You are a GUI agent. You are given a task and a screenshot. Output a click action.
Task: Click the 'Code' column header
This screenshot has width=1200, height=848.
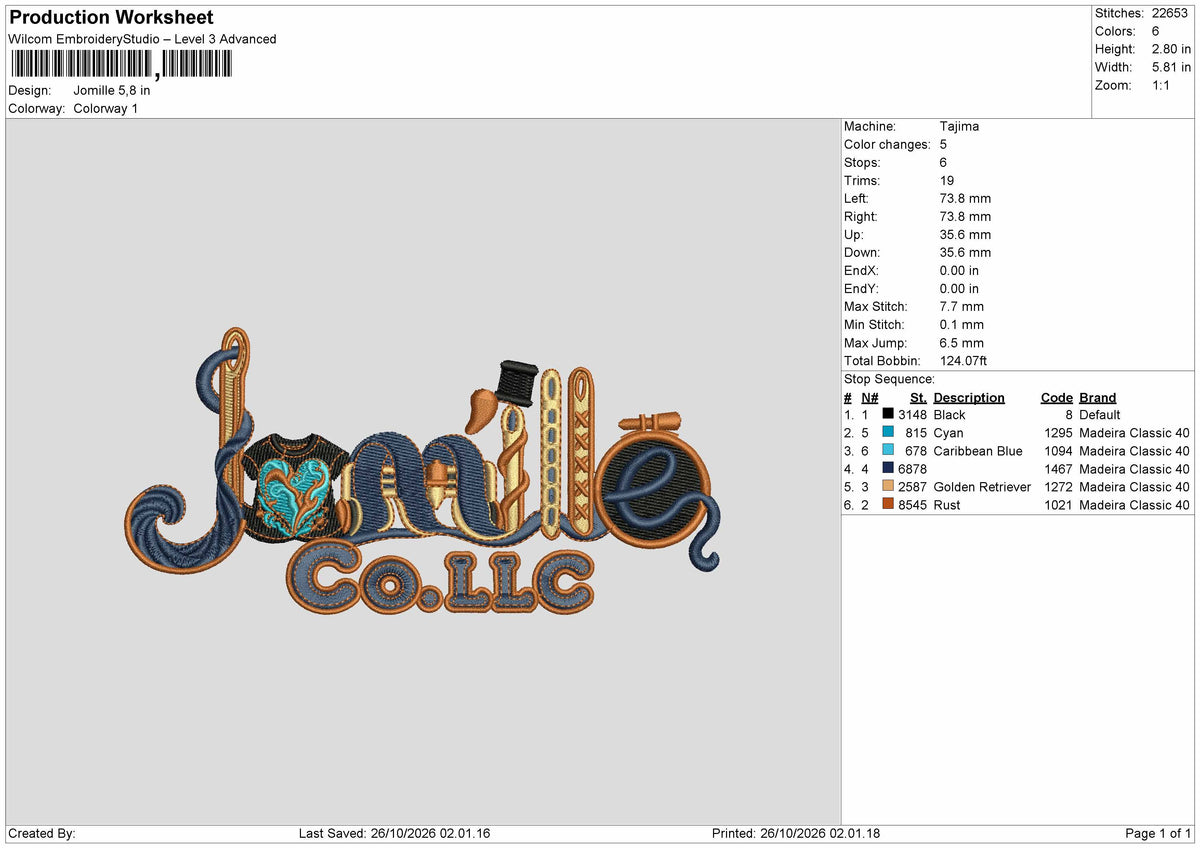1056,397
